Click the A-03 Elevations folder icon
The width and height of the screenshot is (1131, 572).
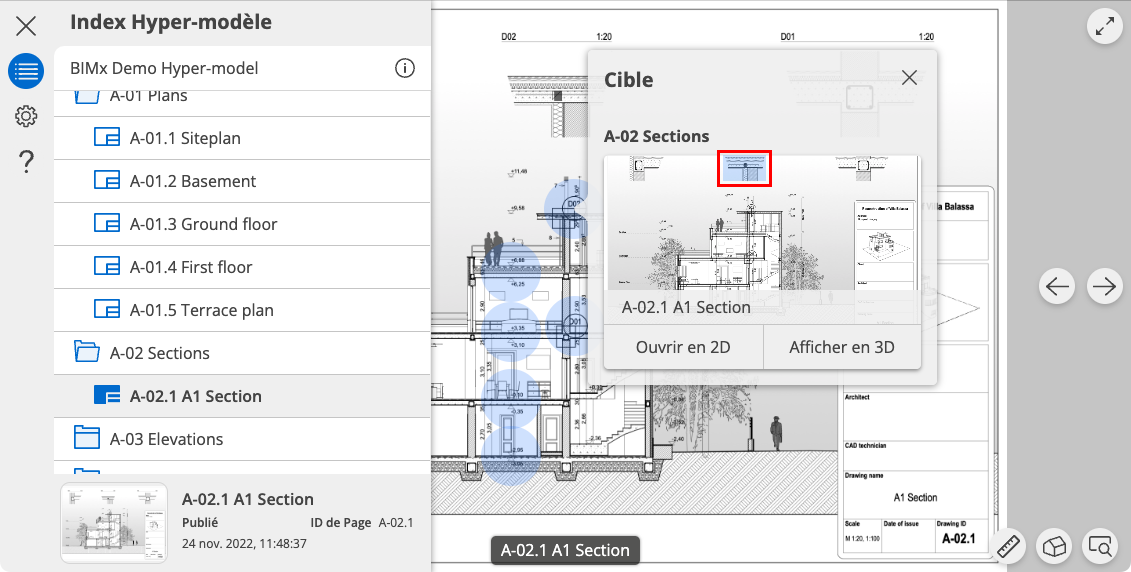coord(87,438)
